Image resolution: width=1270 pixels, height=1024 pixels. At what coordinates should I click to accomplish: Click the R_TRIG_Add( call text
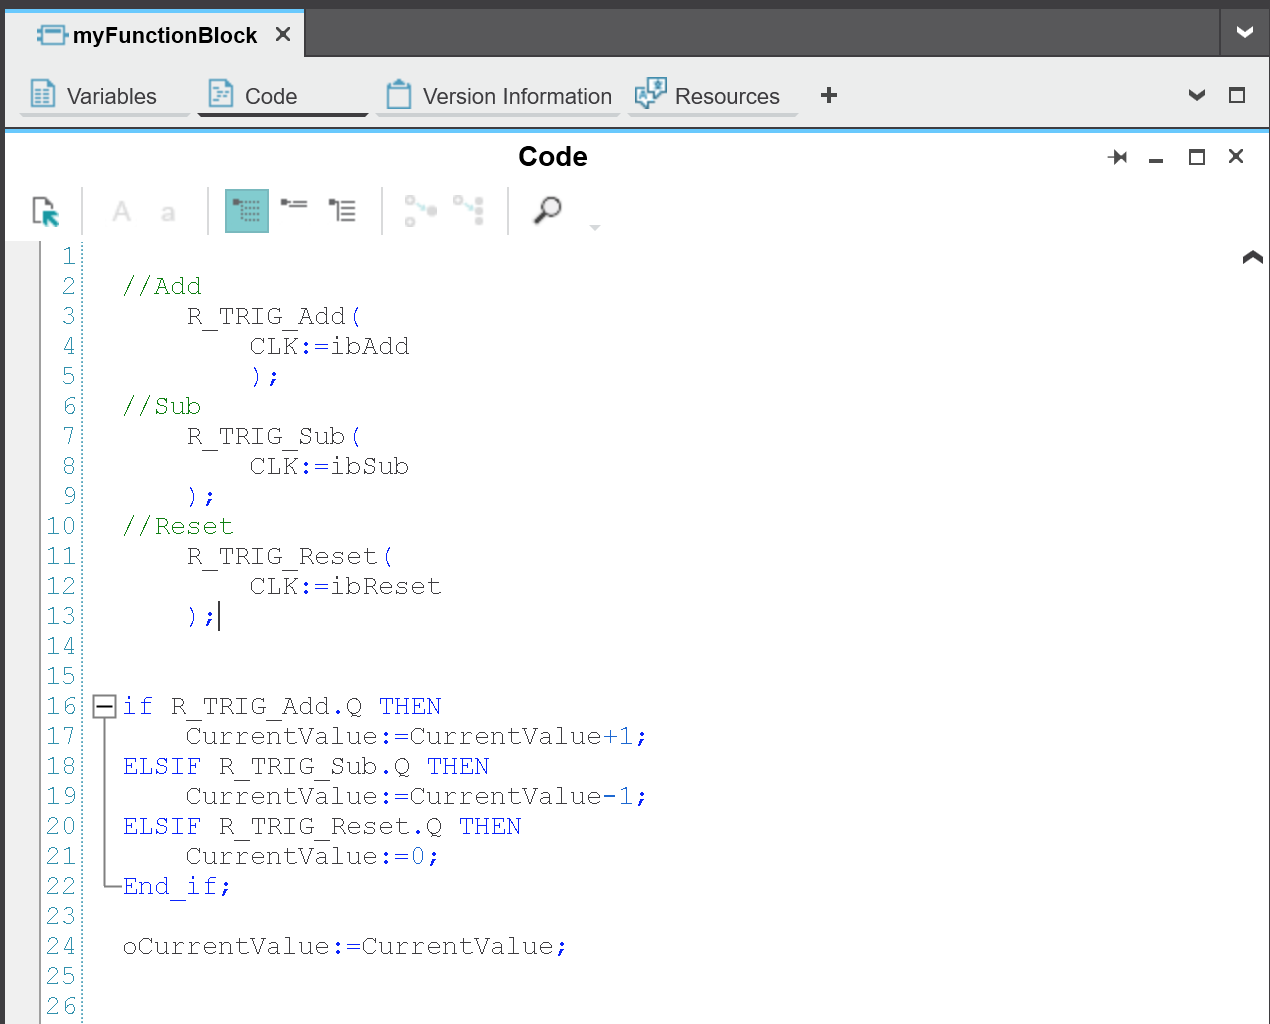click(x=274, y=316)
